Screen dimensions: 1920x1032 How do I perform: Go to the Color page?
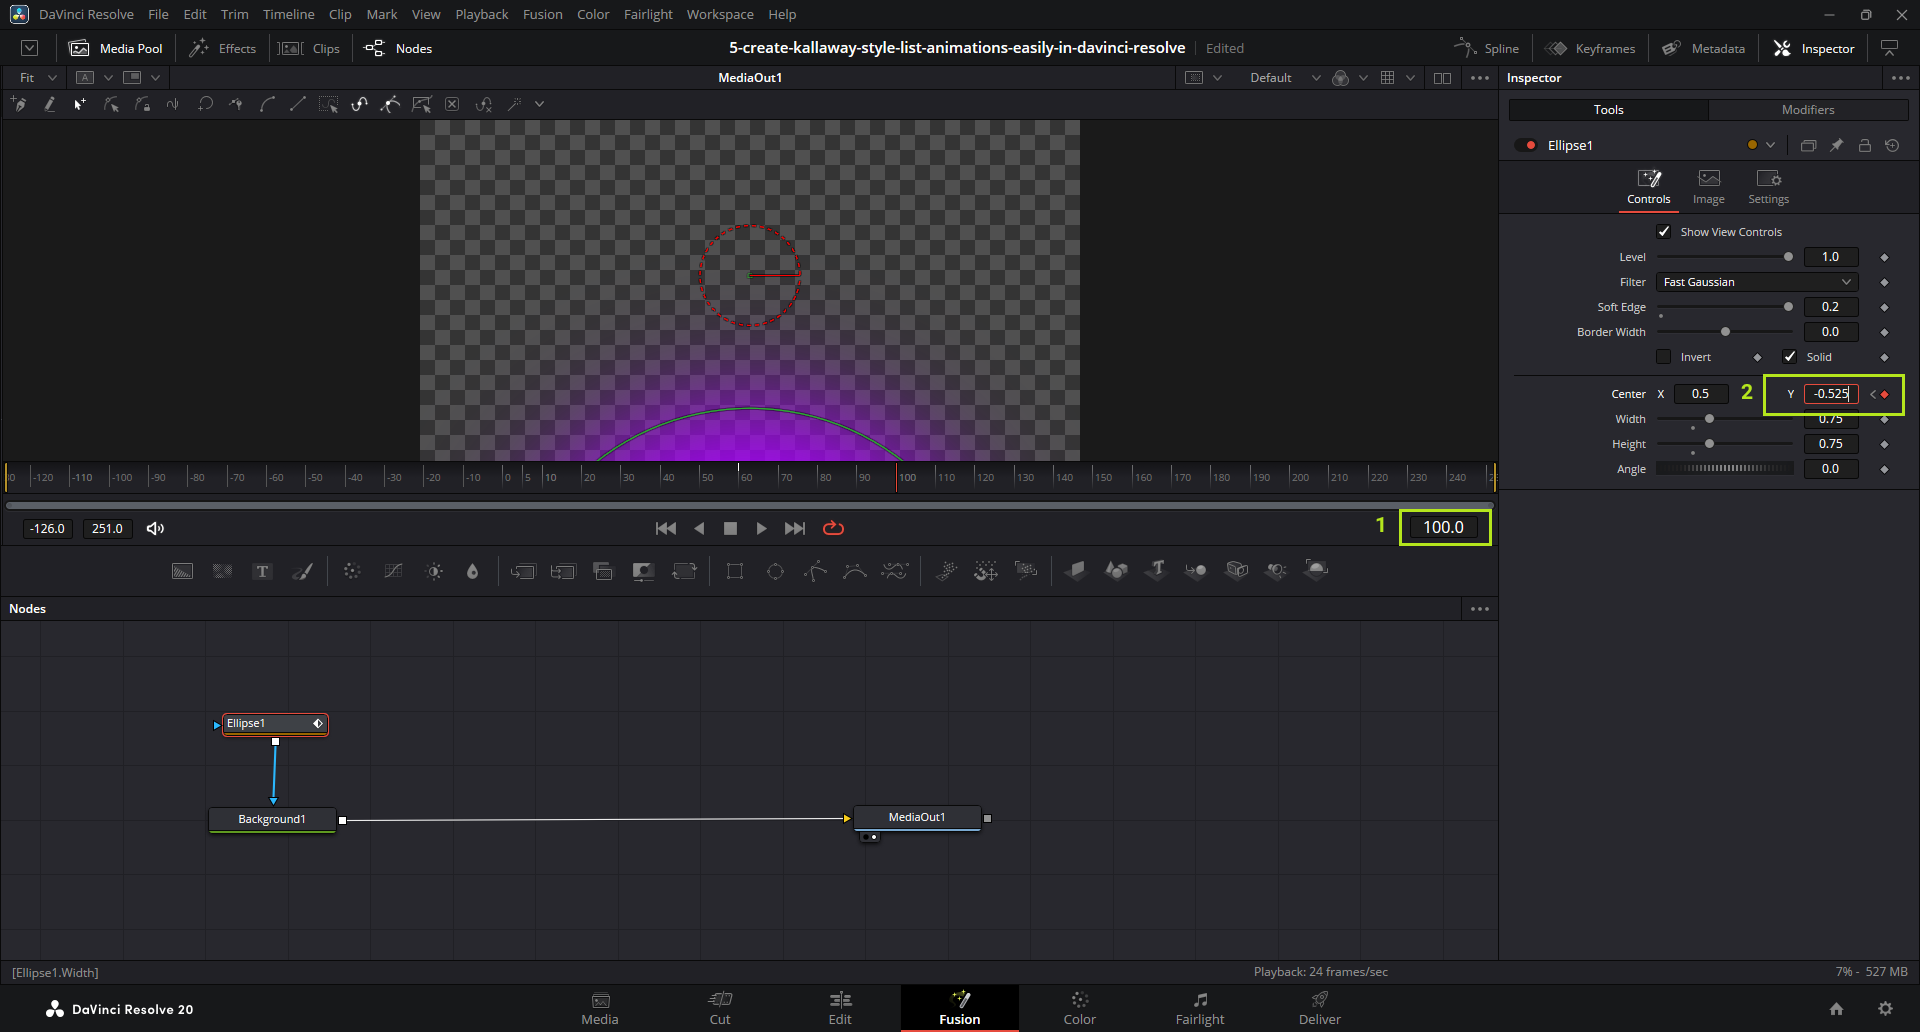click(1079, 1008)
